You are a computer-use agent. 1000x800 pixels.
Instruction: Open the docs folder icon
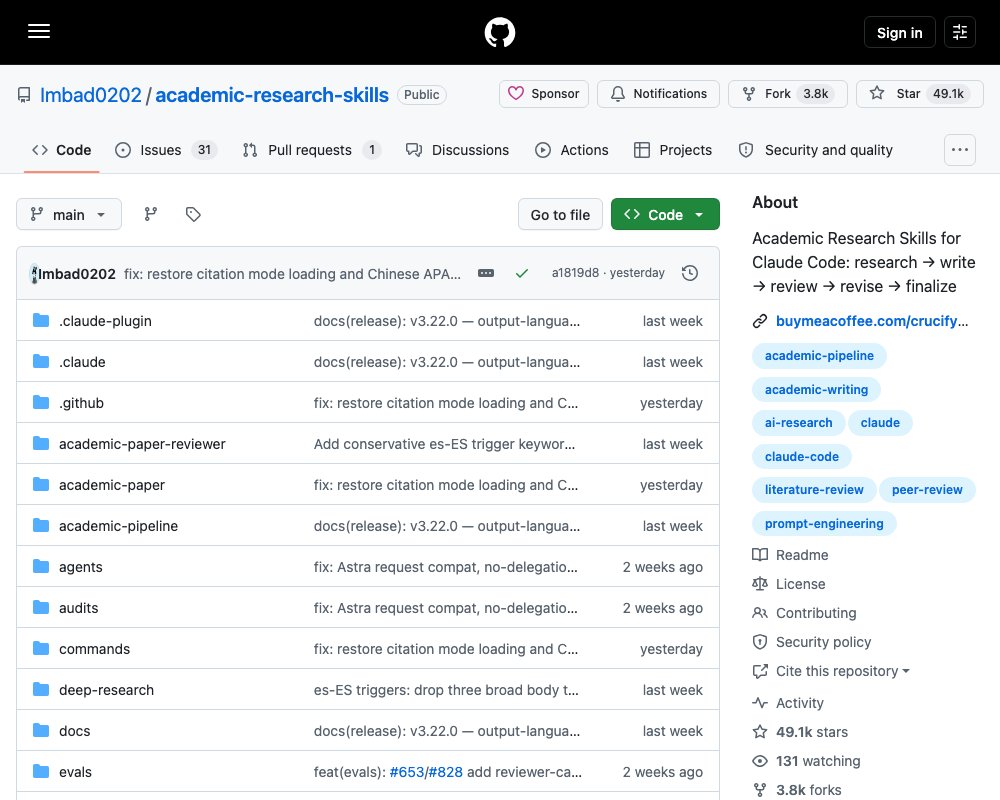point(41,730)
